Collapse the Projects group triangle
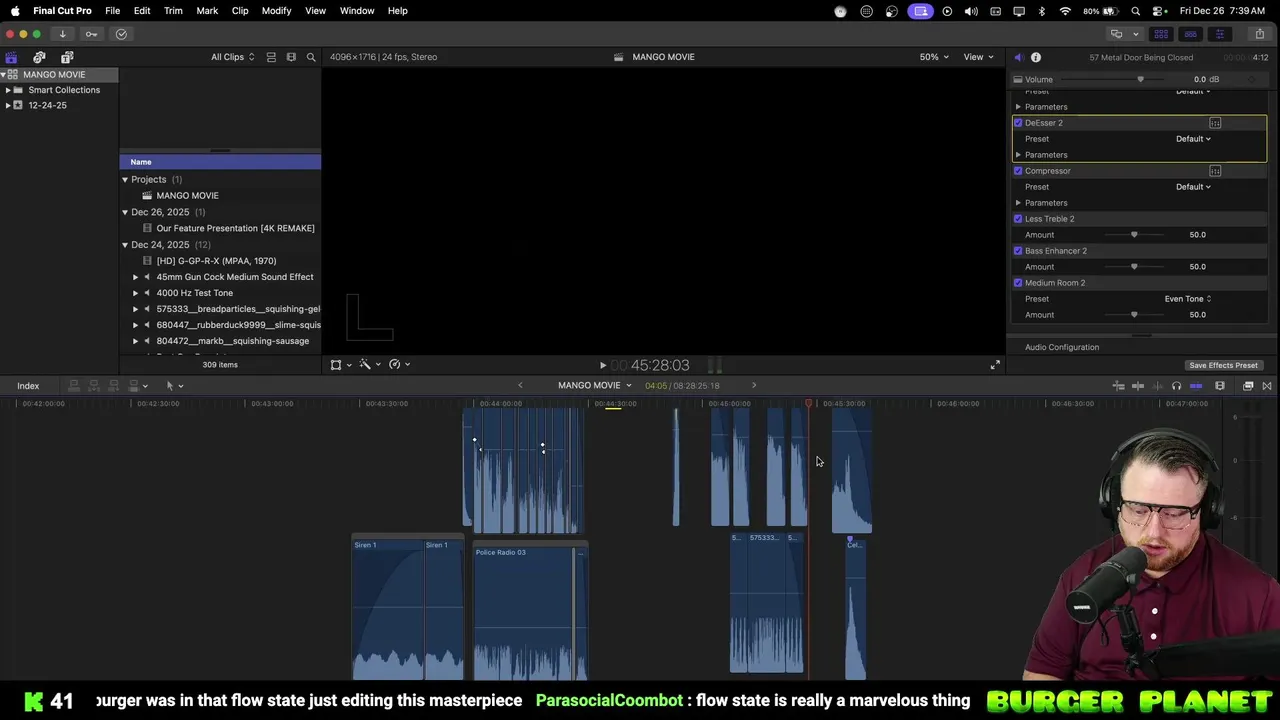The height and width of the screenshot is (720, 1280). (125, 180)
